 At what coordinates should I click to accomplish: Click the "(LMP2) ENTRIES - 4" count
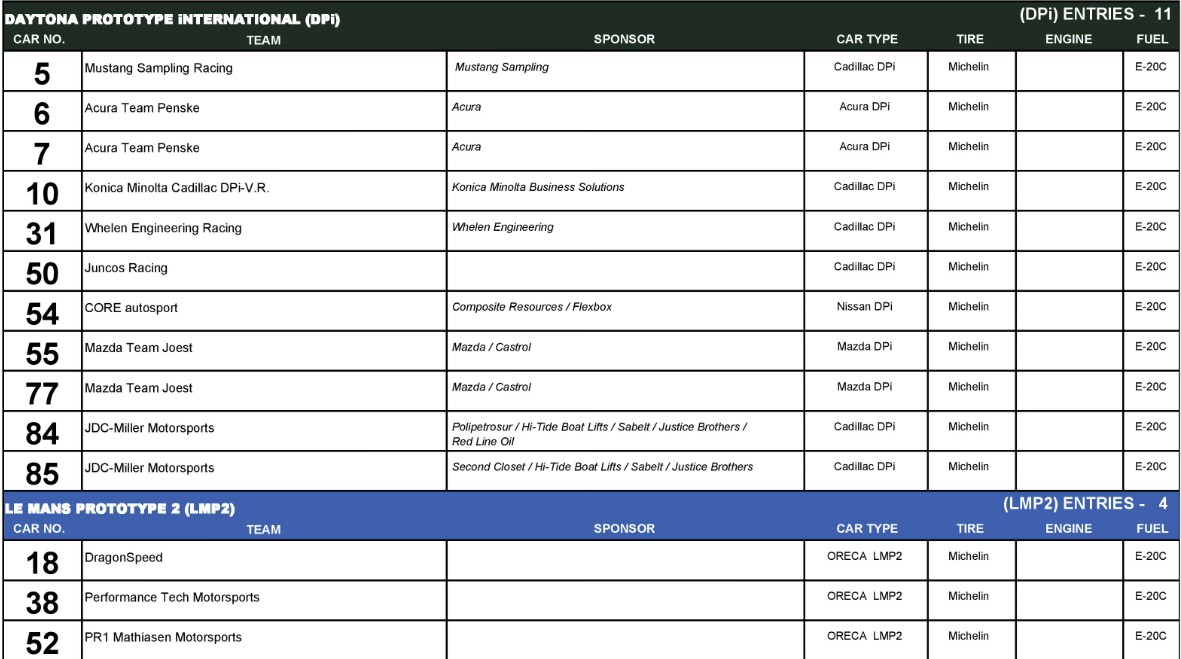1085,504
